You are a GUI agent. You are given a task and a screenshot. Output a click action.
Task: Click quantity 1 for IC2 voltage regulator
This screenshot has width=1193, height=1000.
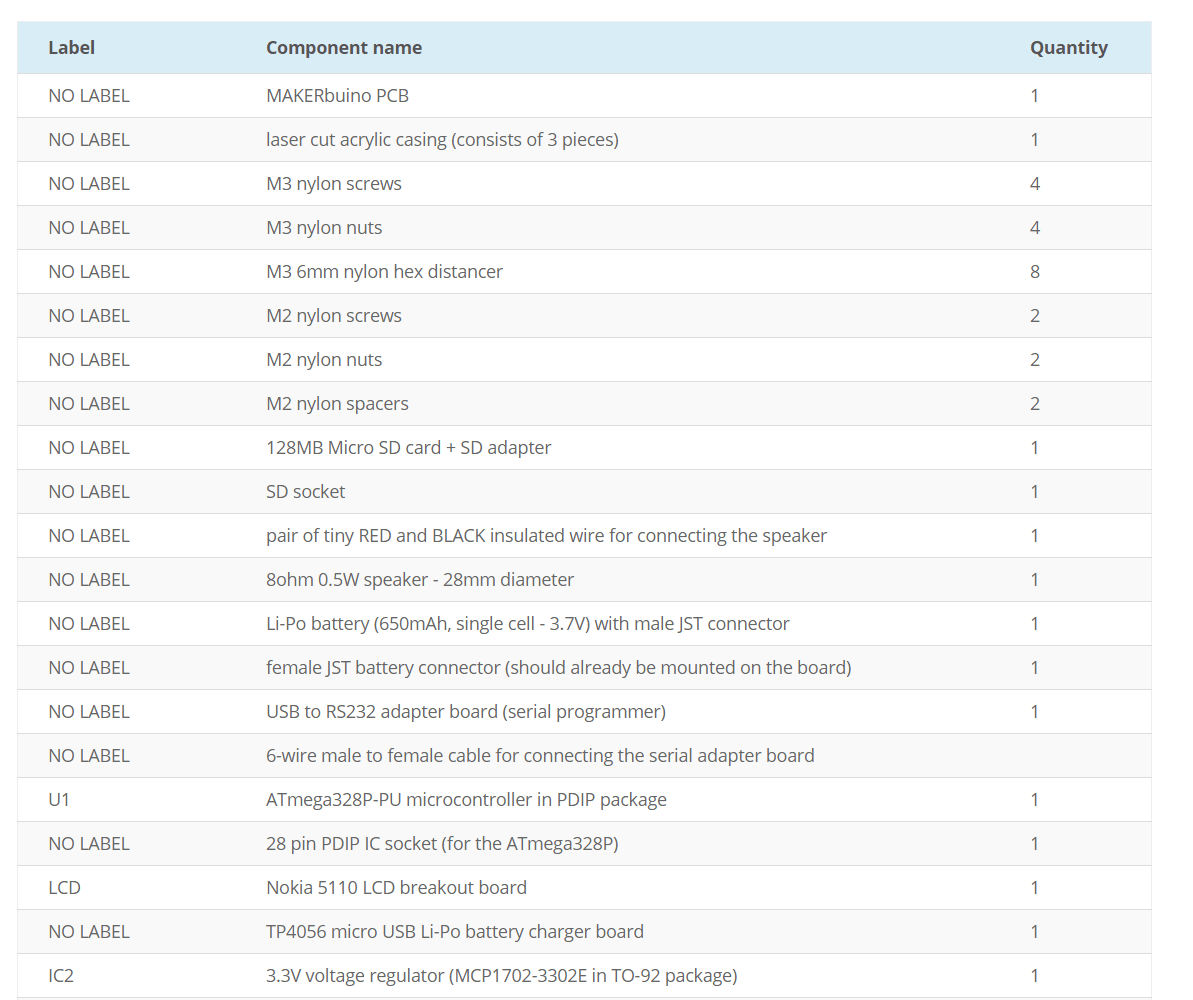(x=1034, y=976)
